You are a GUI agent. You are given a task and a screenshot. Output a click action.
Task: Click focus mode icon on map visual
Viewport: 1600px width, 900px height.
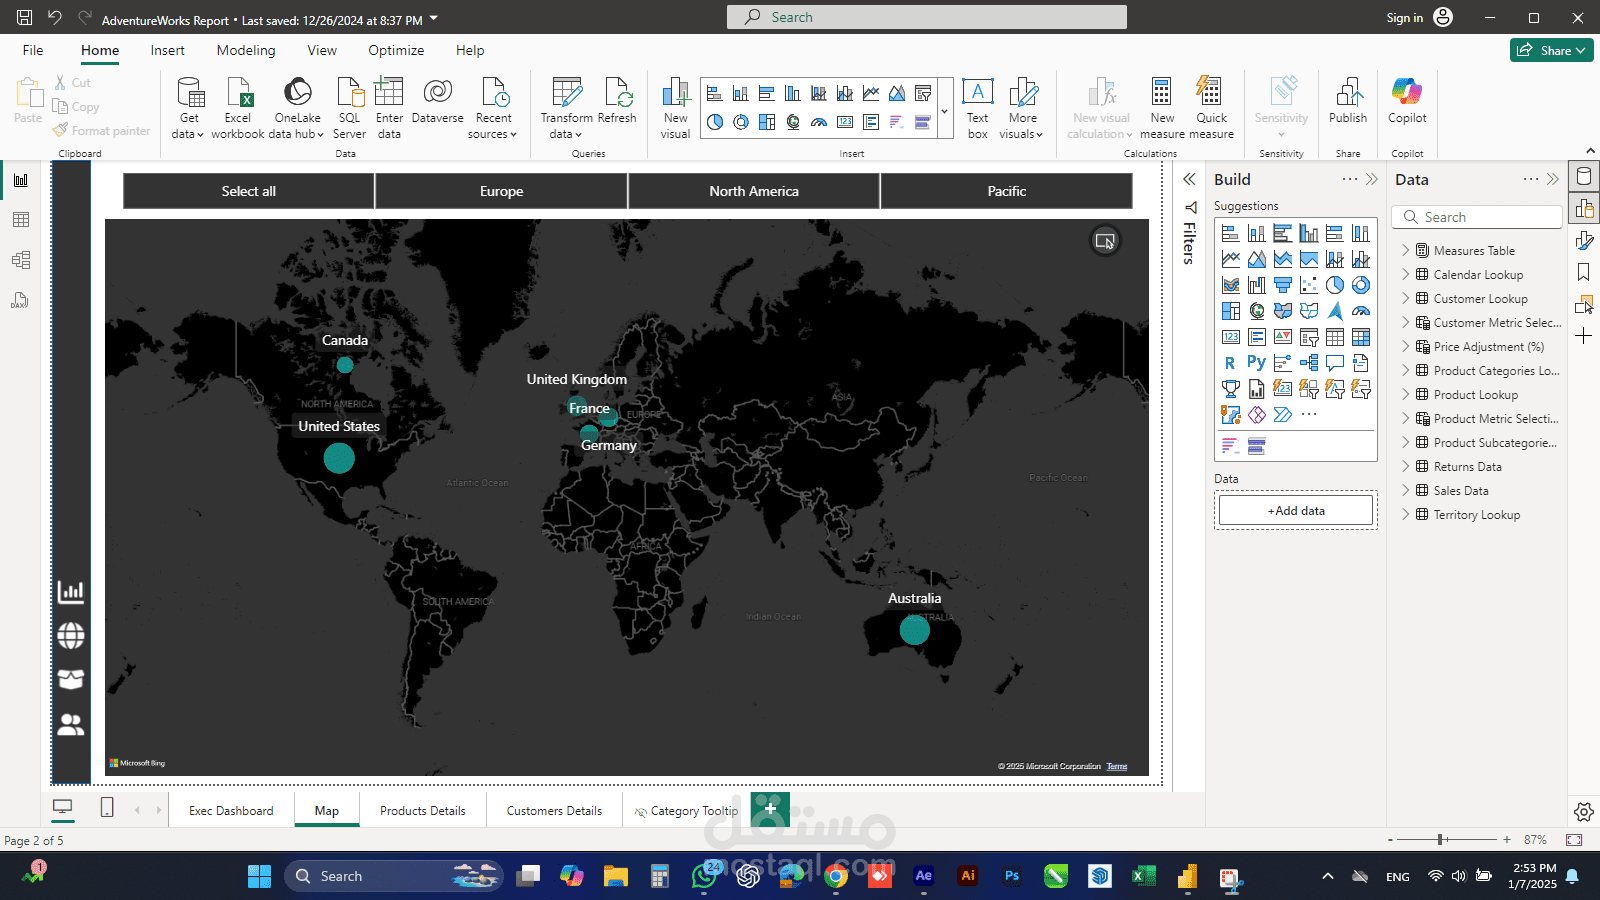point(1105,241)
